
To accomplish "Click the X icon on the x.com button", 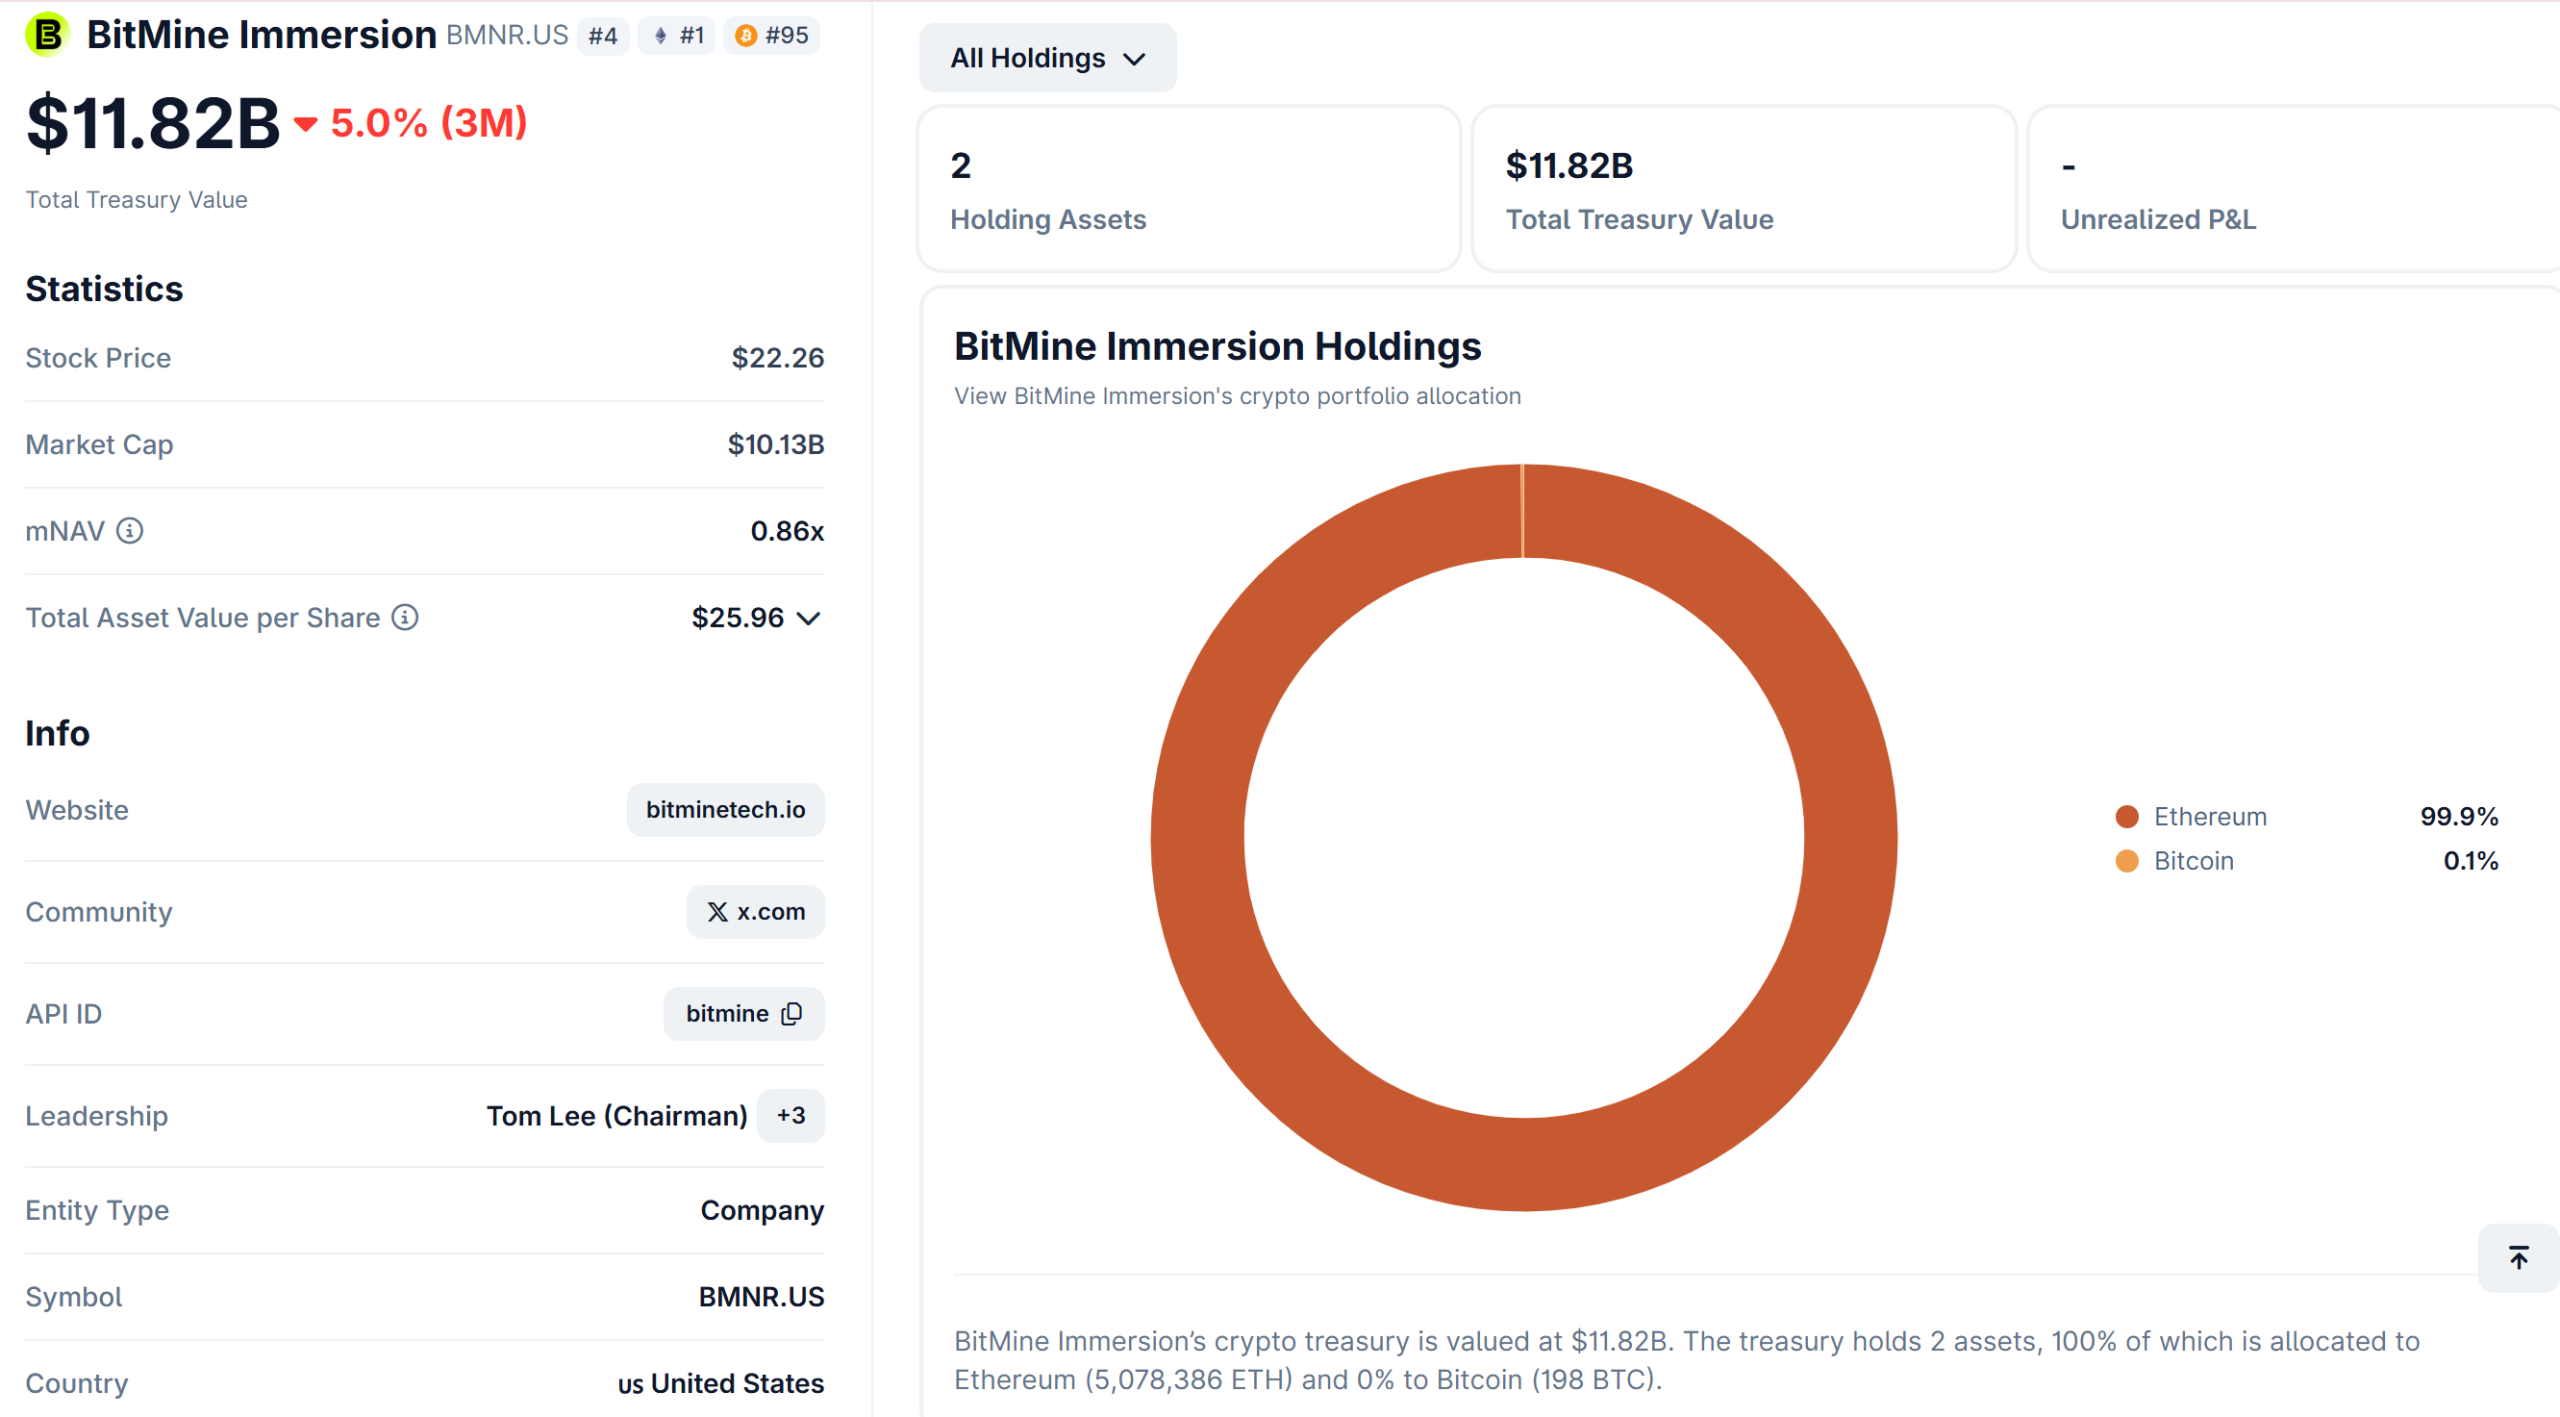I will coord(717,911).
